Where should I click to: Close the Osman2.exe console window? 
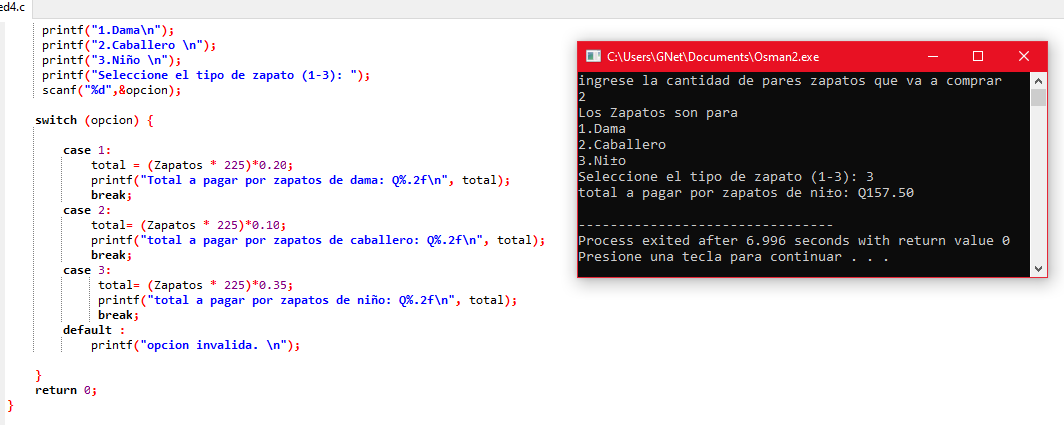pyautogui.click(x=1024, y=56)
